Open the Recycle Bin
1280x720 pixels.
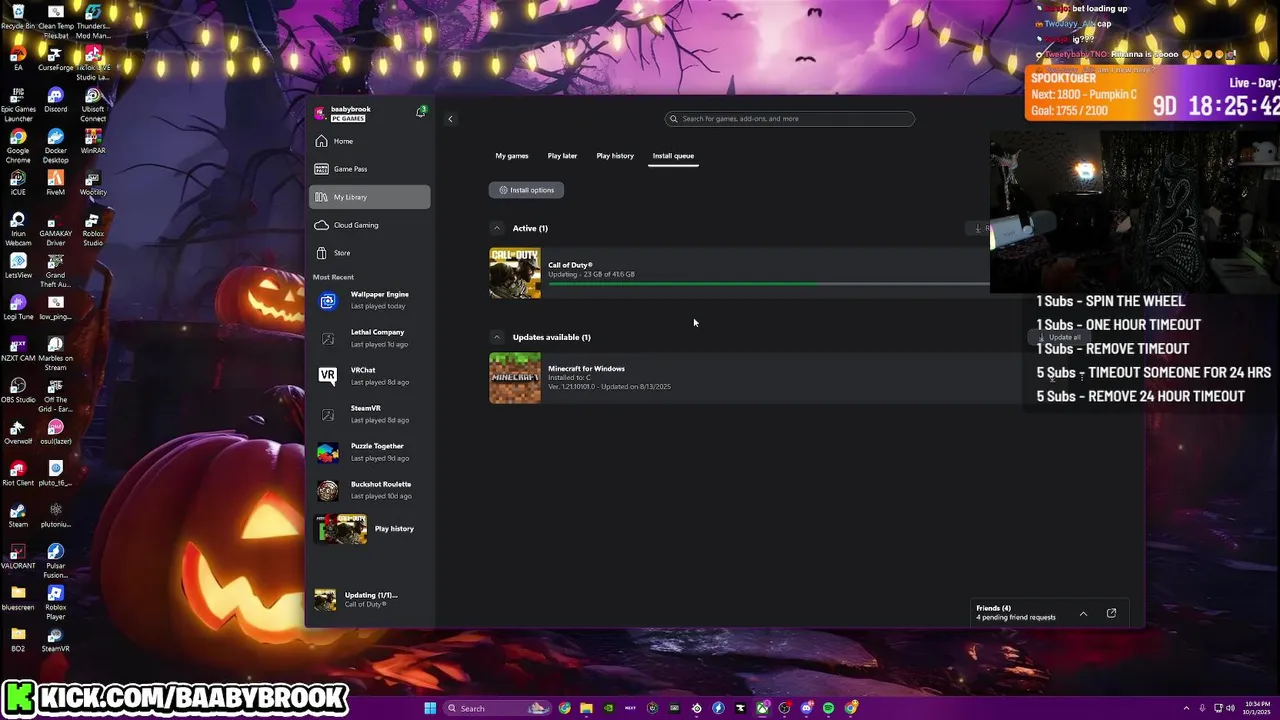pyautogui.click(x=17, y=16)
